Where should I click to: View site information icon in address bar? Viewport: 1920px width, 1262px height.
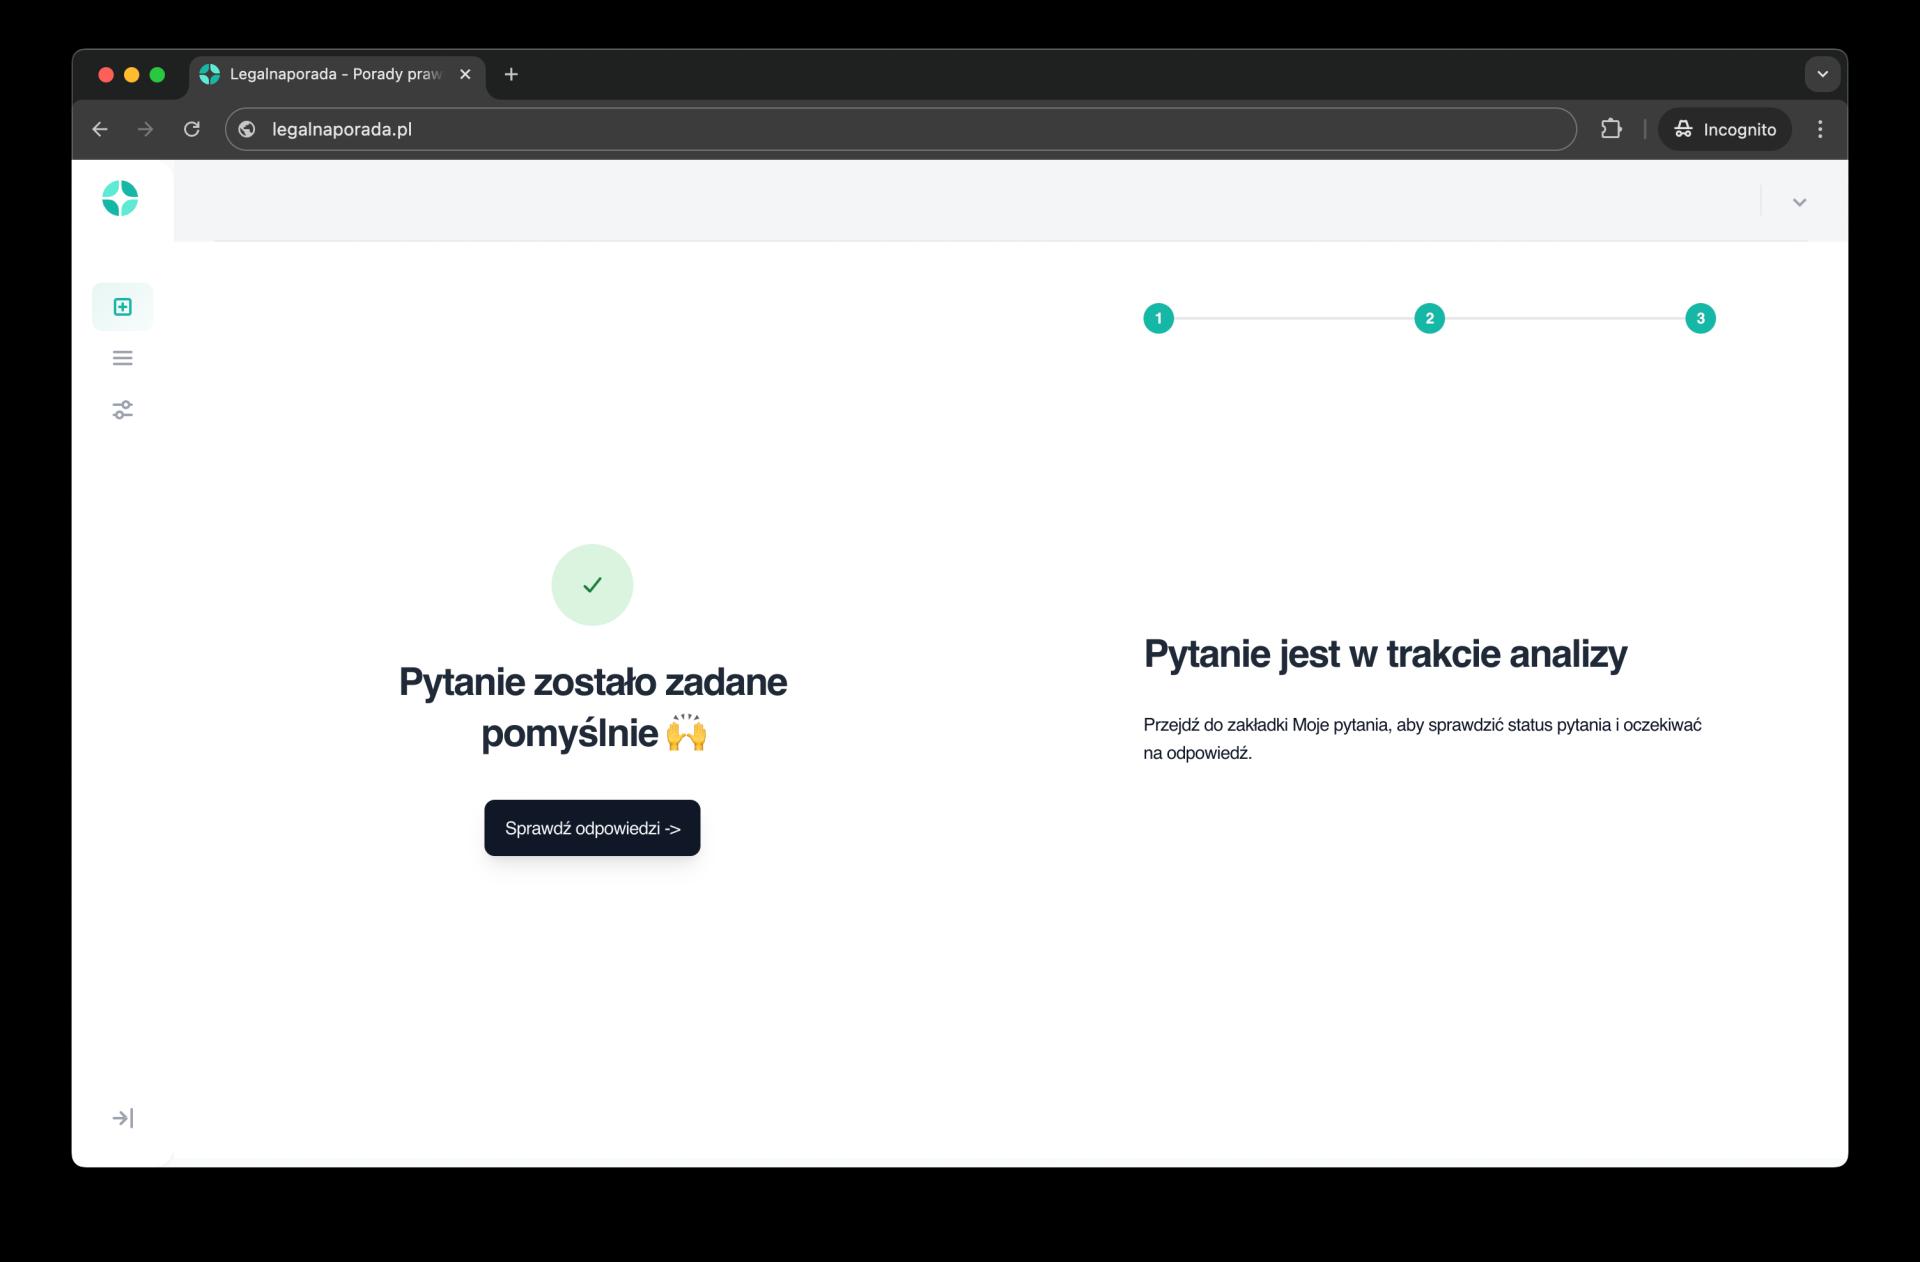pos(247,129)
